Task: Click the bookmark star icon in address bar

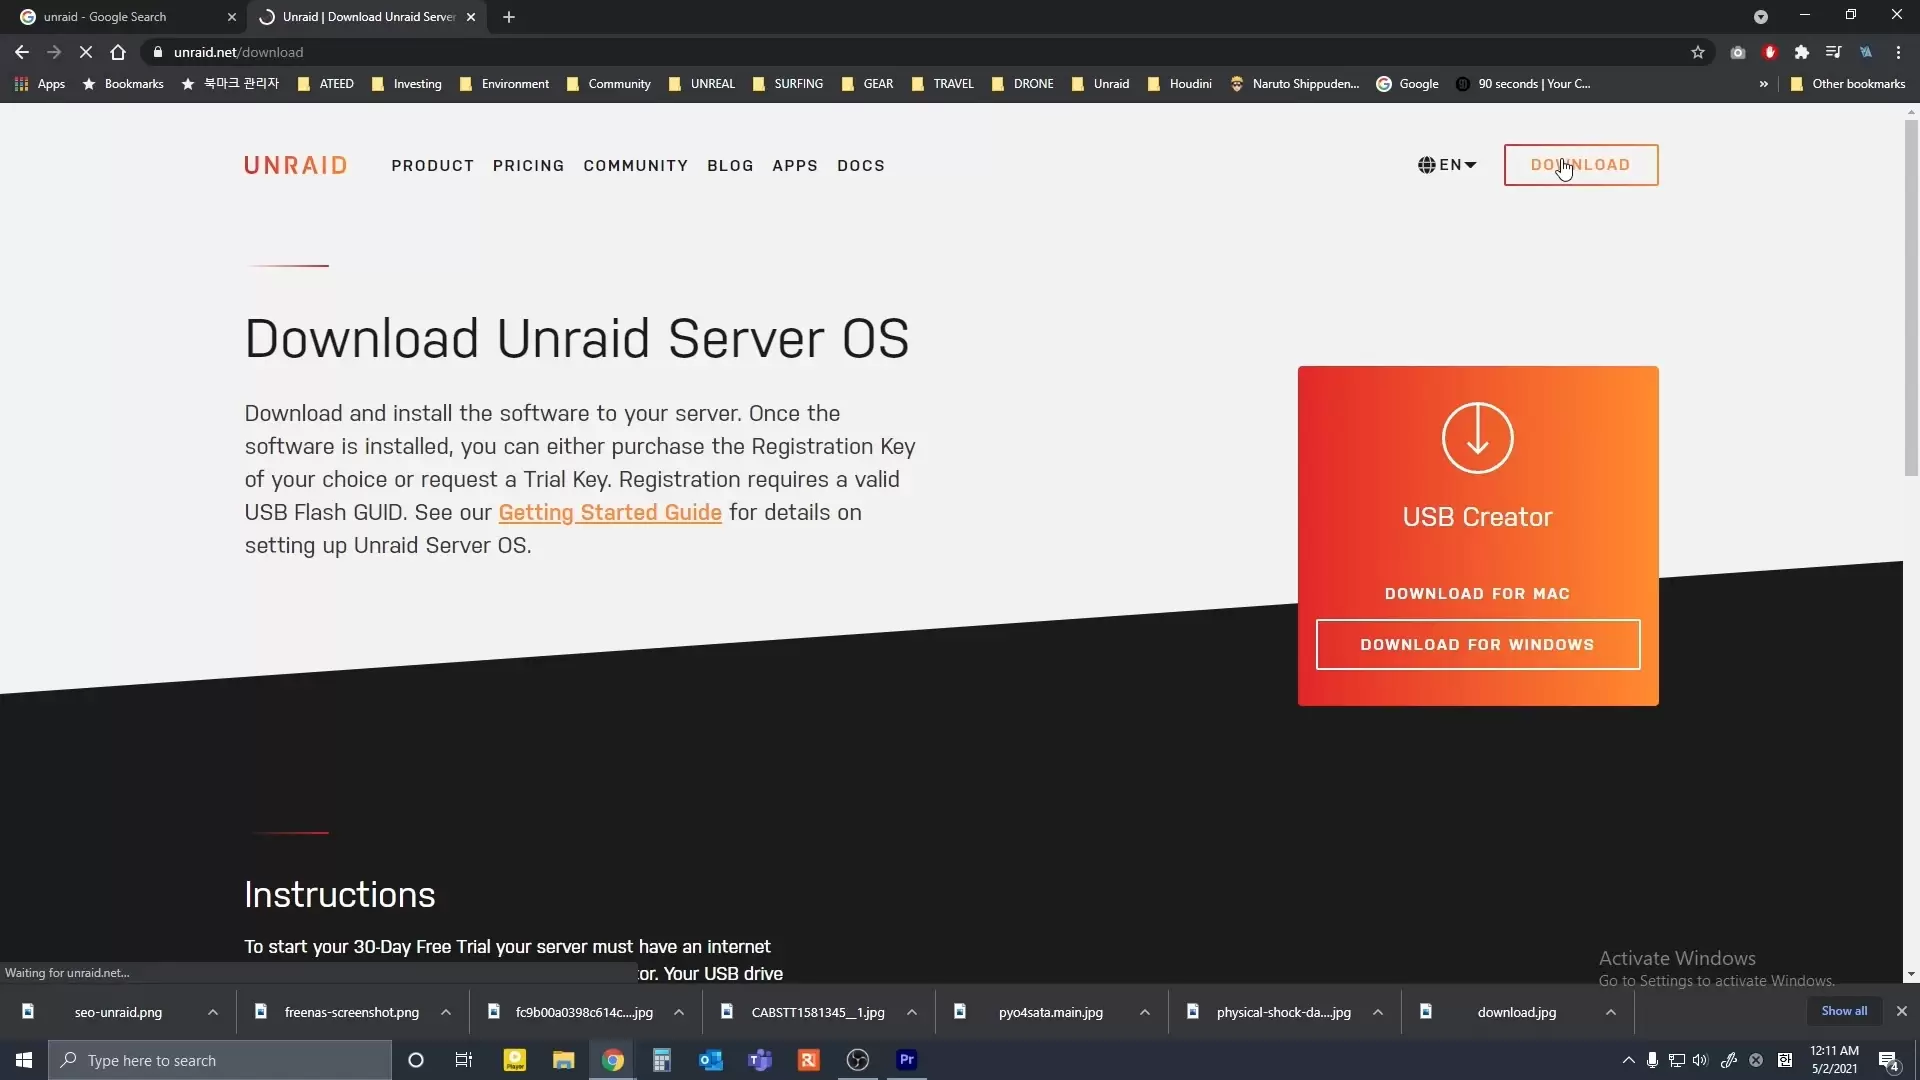Action: click(x=1697, y=52)
